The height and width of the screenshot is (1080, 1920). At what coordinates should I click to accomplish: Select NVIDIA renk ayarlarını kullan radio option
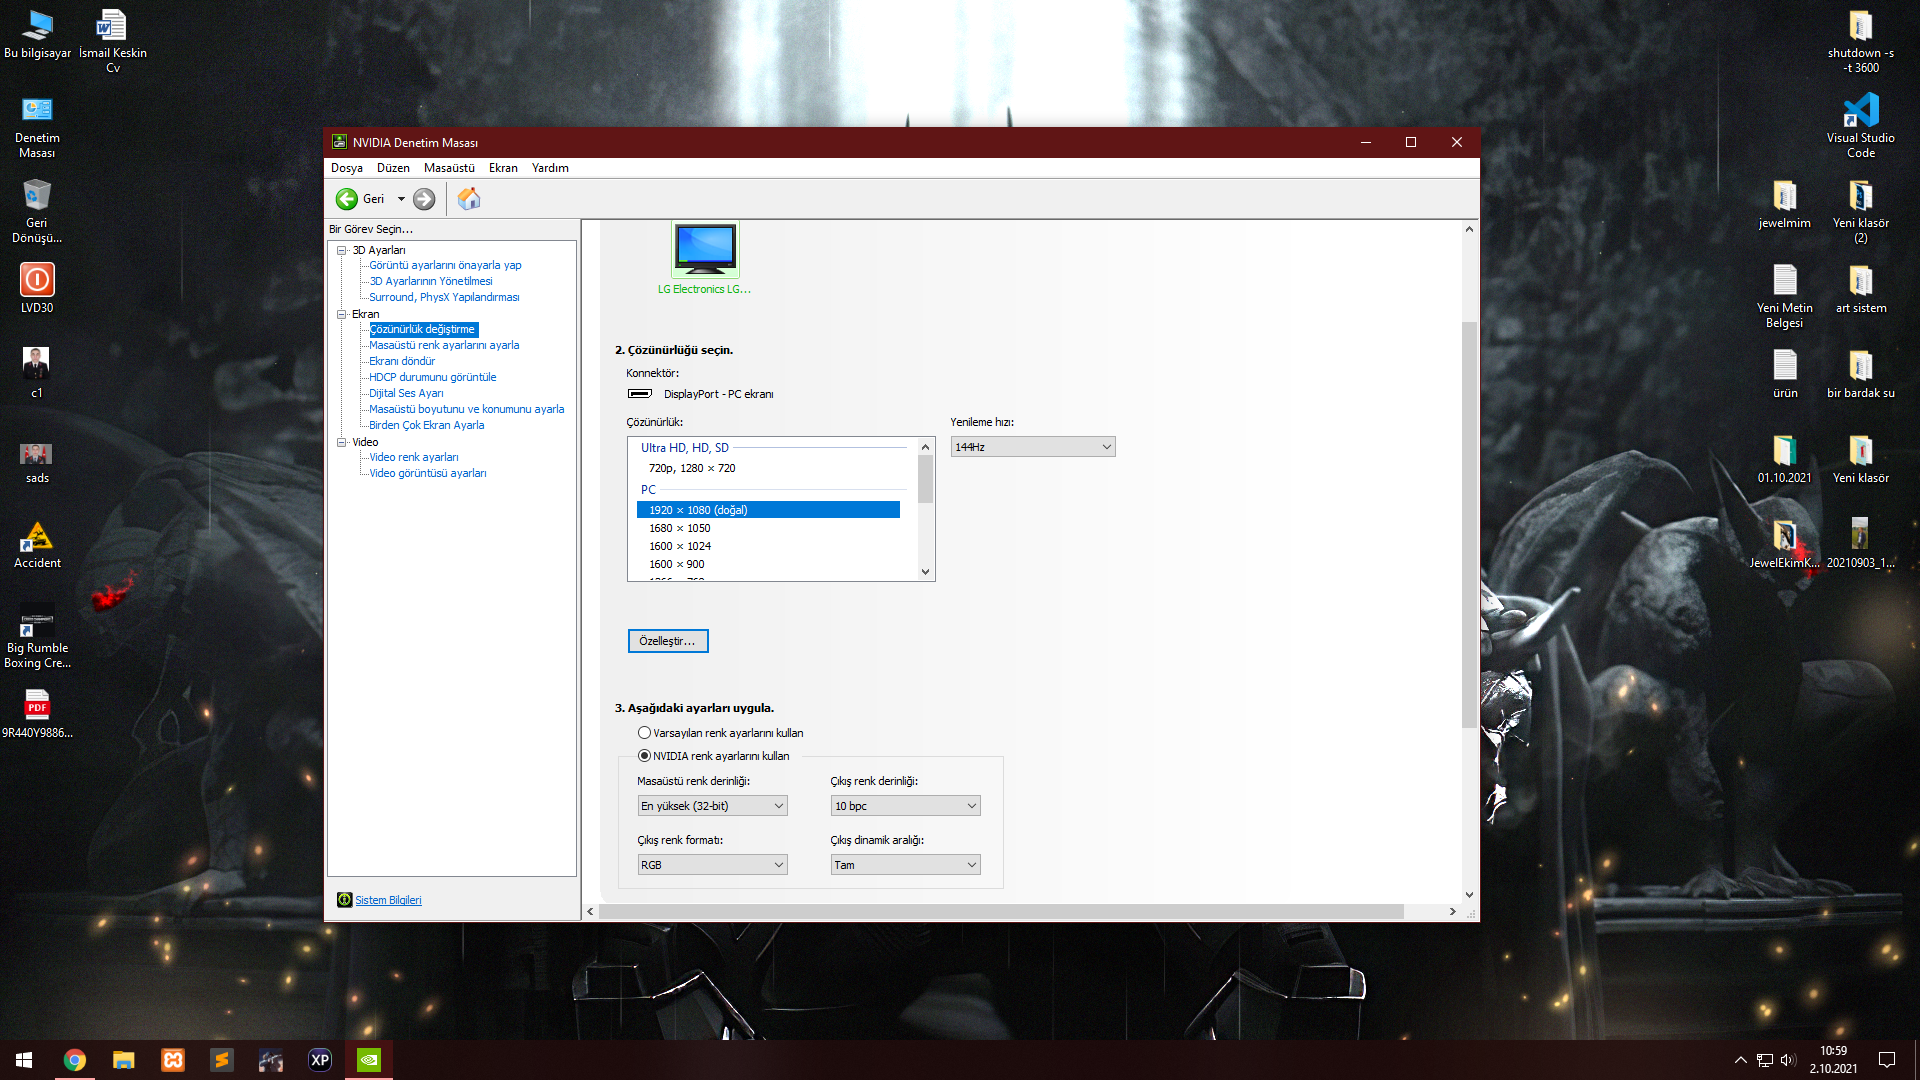(x=645, y=756)
